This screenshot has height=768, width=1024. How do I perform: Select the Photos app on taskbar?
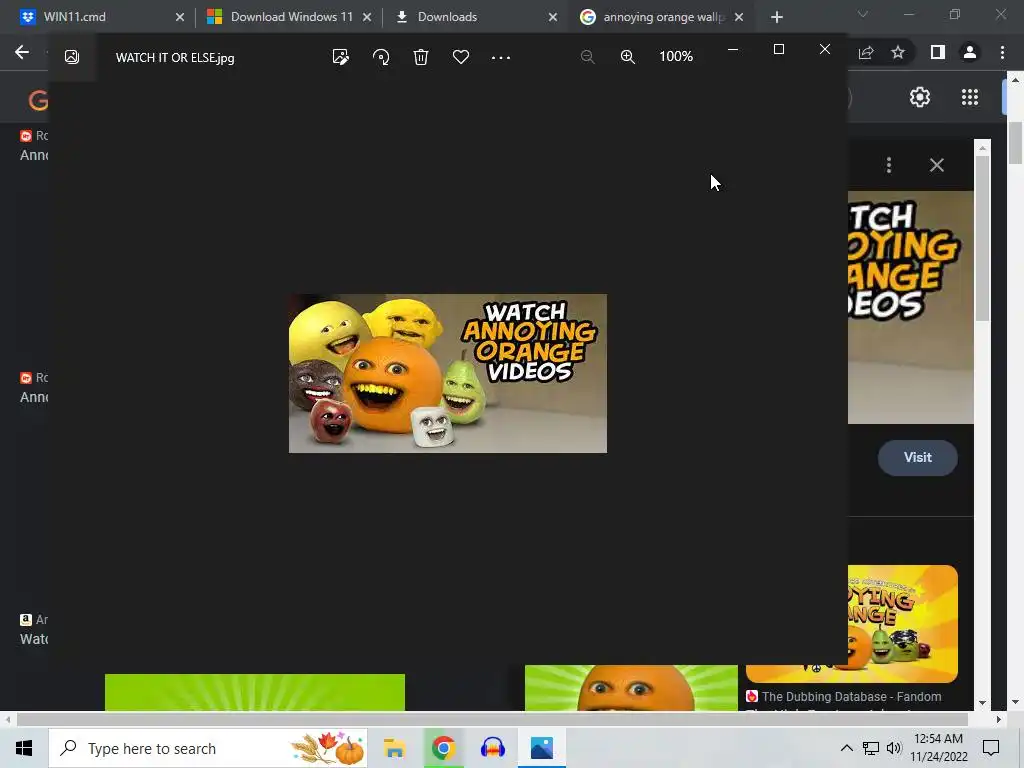click(x=541, y=748)
